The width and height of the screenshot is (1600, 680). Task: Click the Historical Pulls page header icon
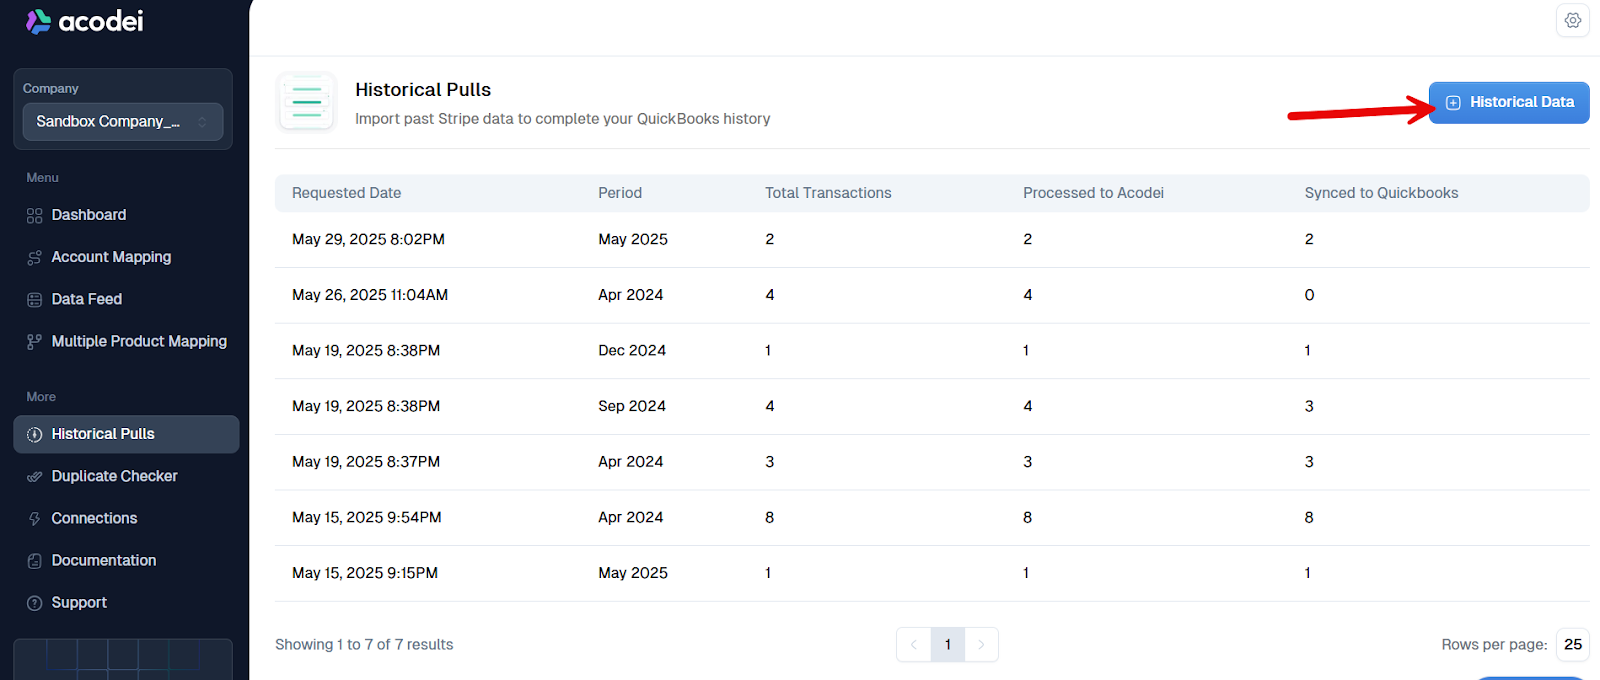tap(307, 102)
